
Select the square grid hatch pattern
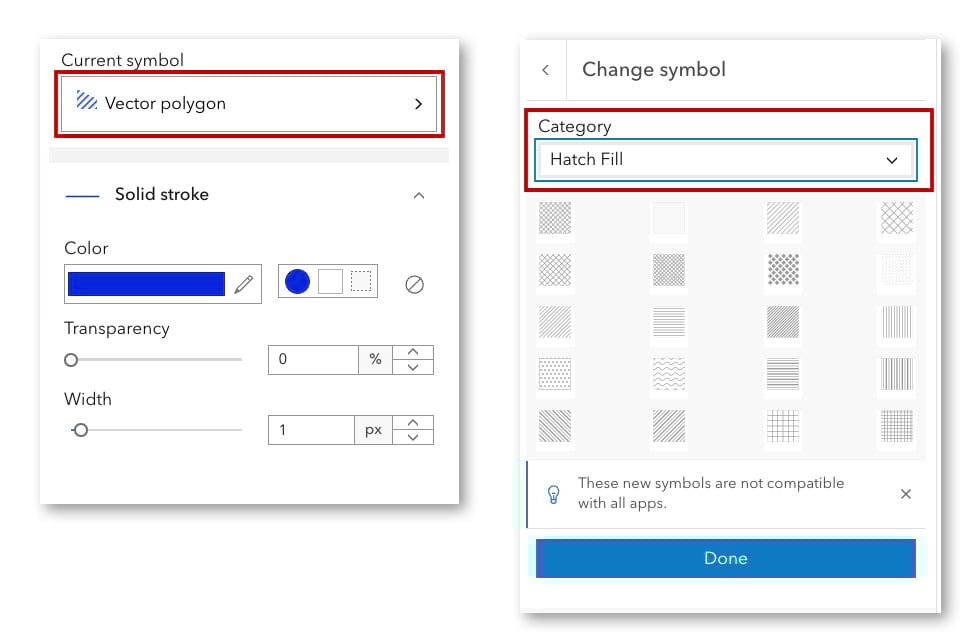[x=783, y=426]
